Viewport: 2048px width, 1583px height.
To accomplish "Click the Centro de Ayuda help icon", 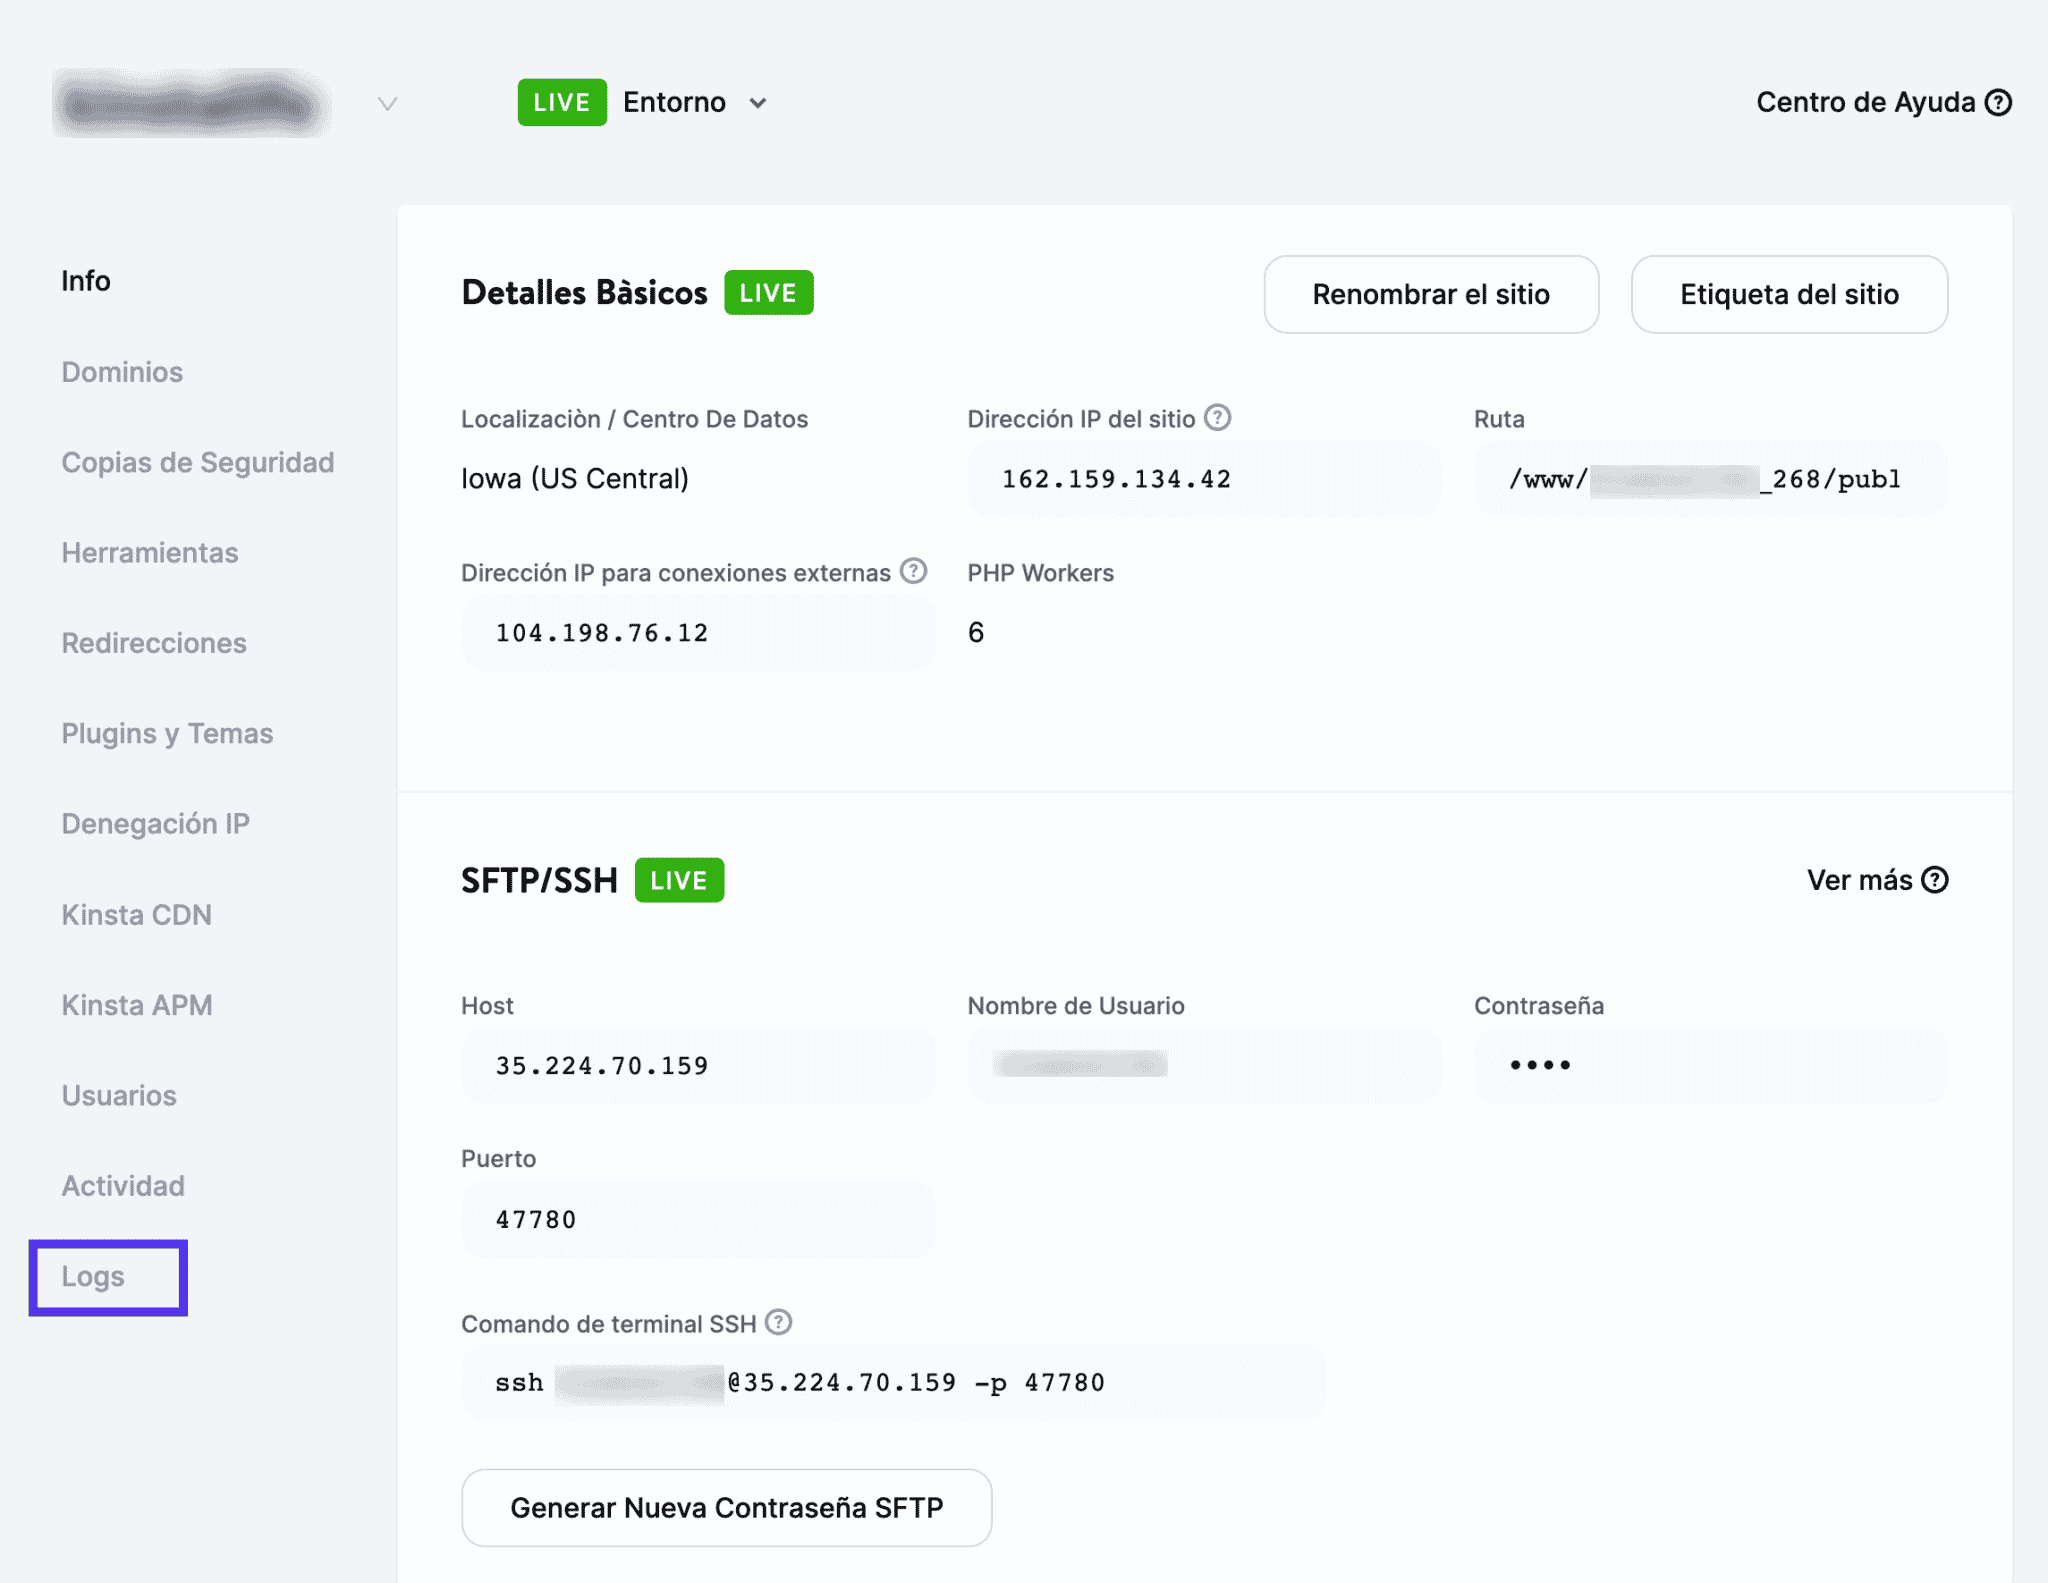I will (x=1998, y=103).
